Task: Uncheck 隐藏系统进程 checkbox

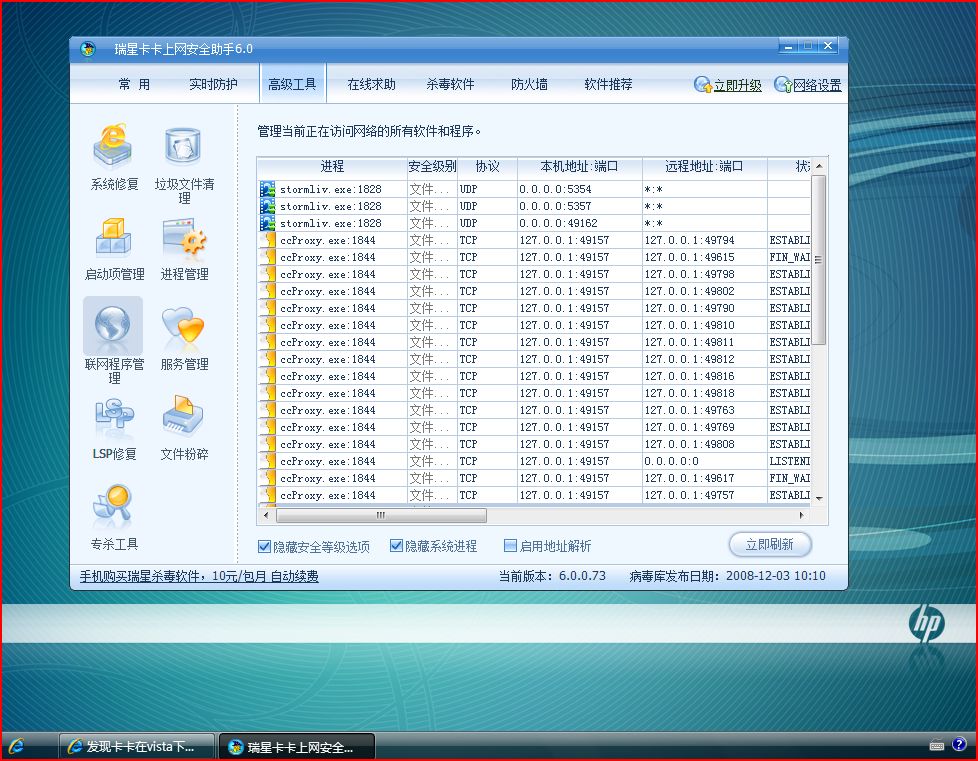Action: point(396,546)
